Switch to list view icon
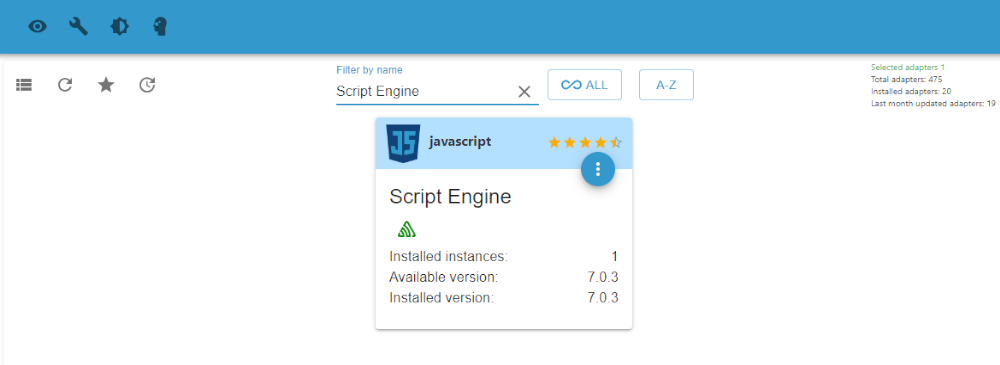 (x=24, y=85)
